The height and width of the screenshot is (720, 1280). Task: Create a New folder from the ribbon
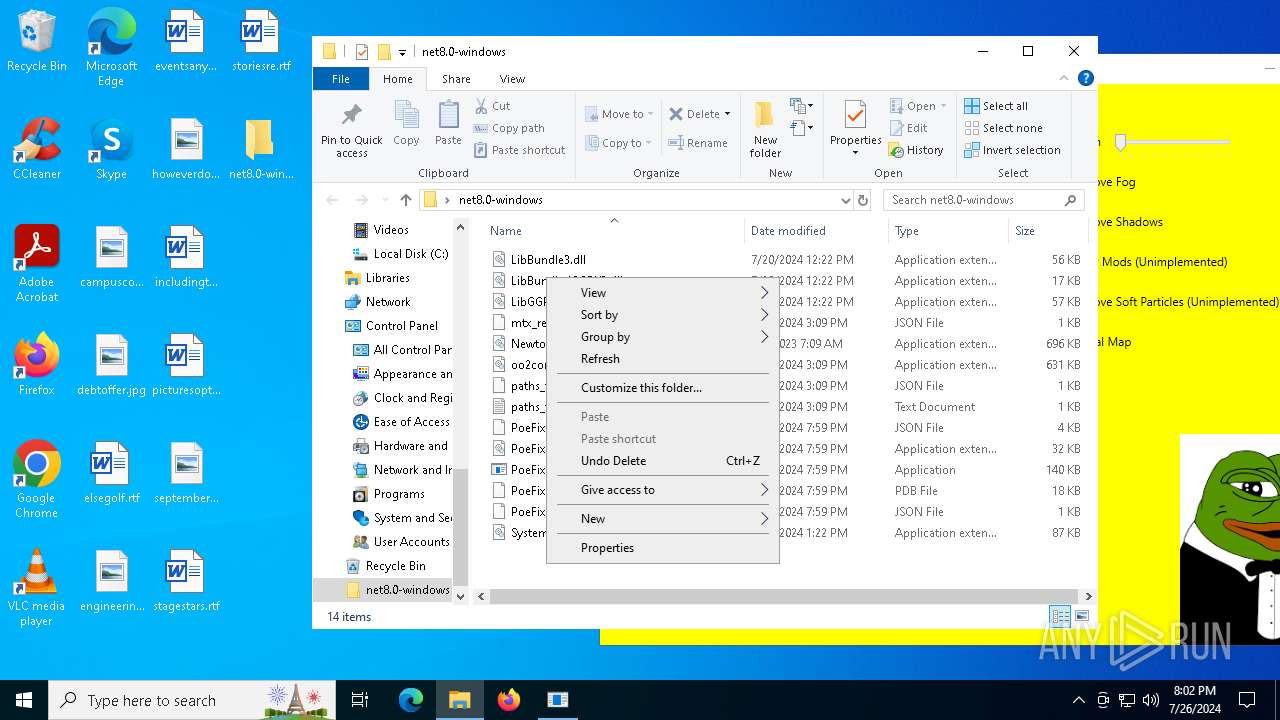click(765, 128)
